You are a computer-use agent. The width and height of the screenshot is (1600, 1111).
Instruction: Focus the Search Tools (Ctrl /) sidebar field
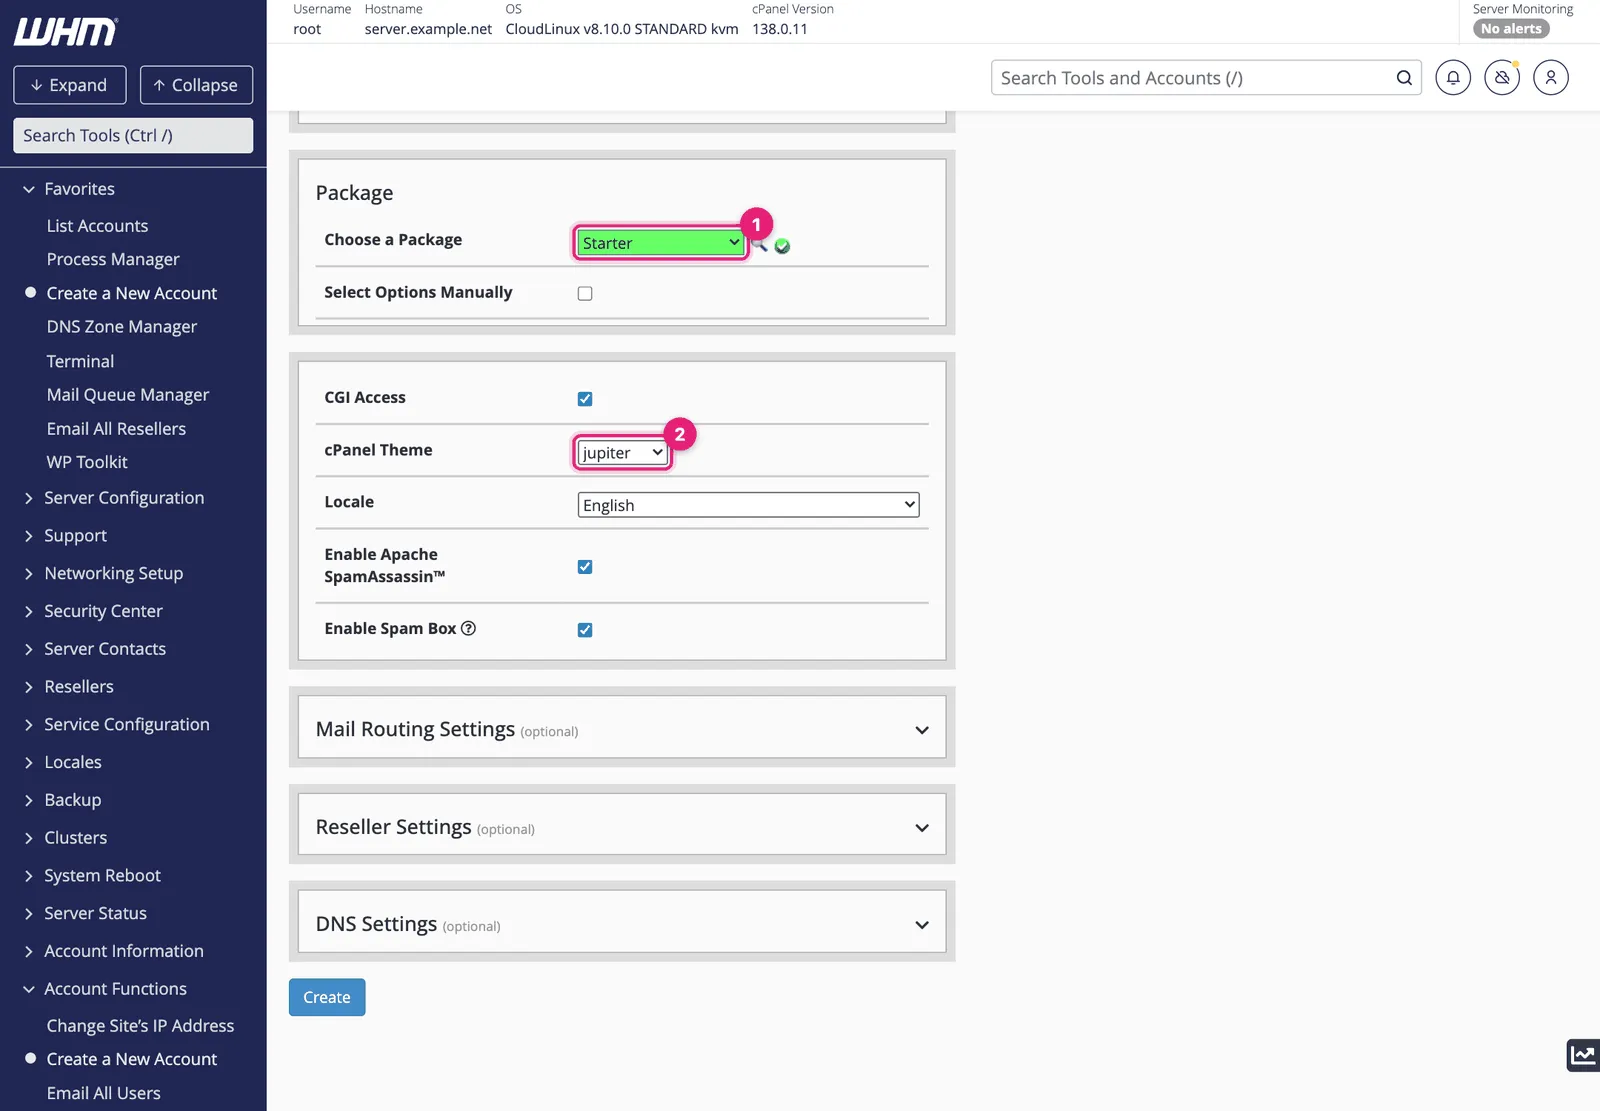(133, 136)
